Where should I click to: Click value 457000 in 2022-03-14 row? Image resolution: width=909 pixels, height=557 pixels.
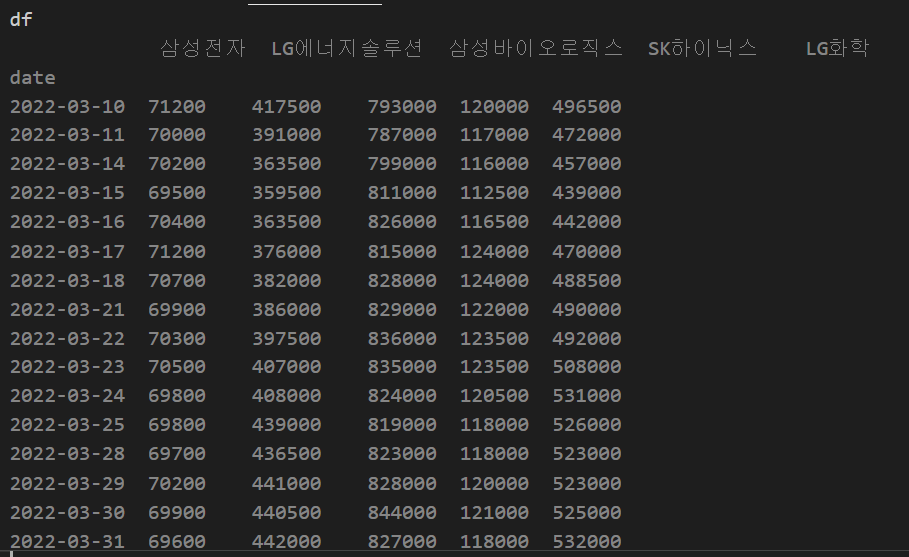coord(587,164)
